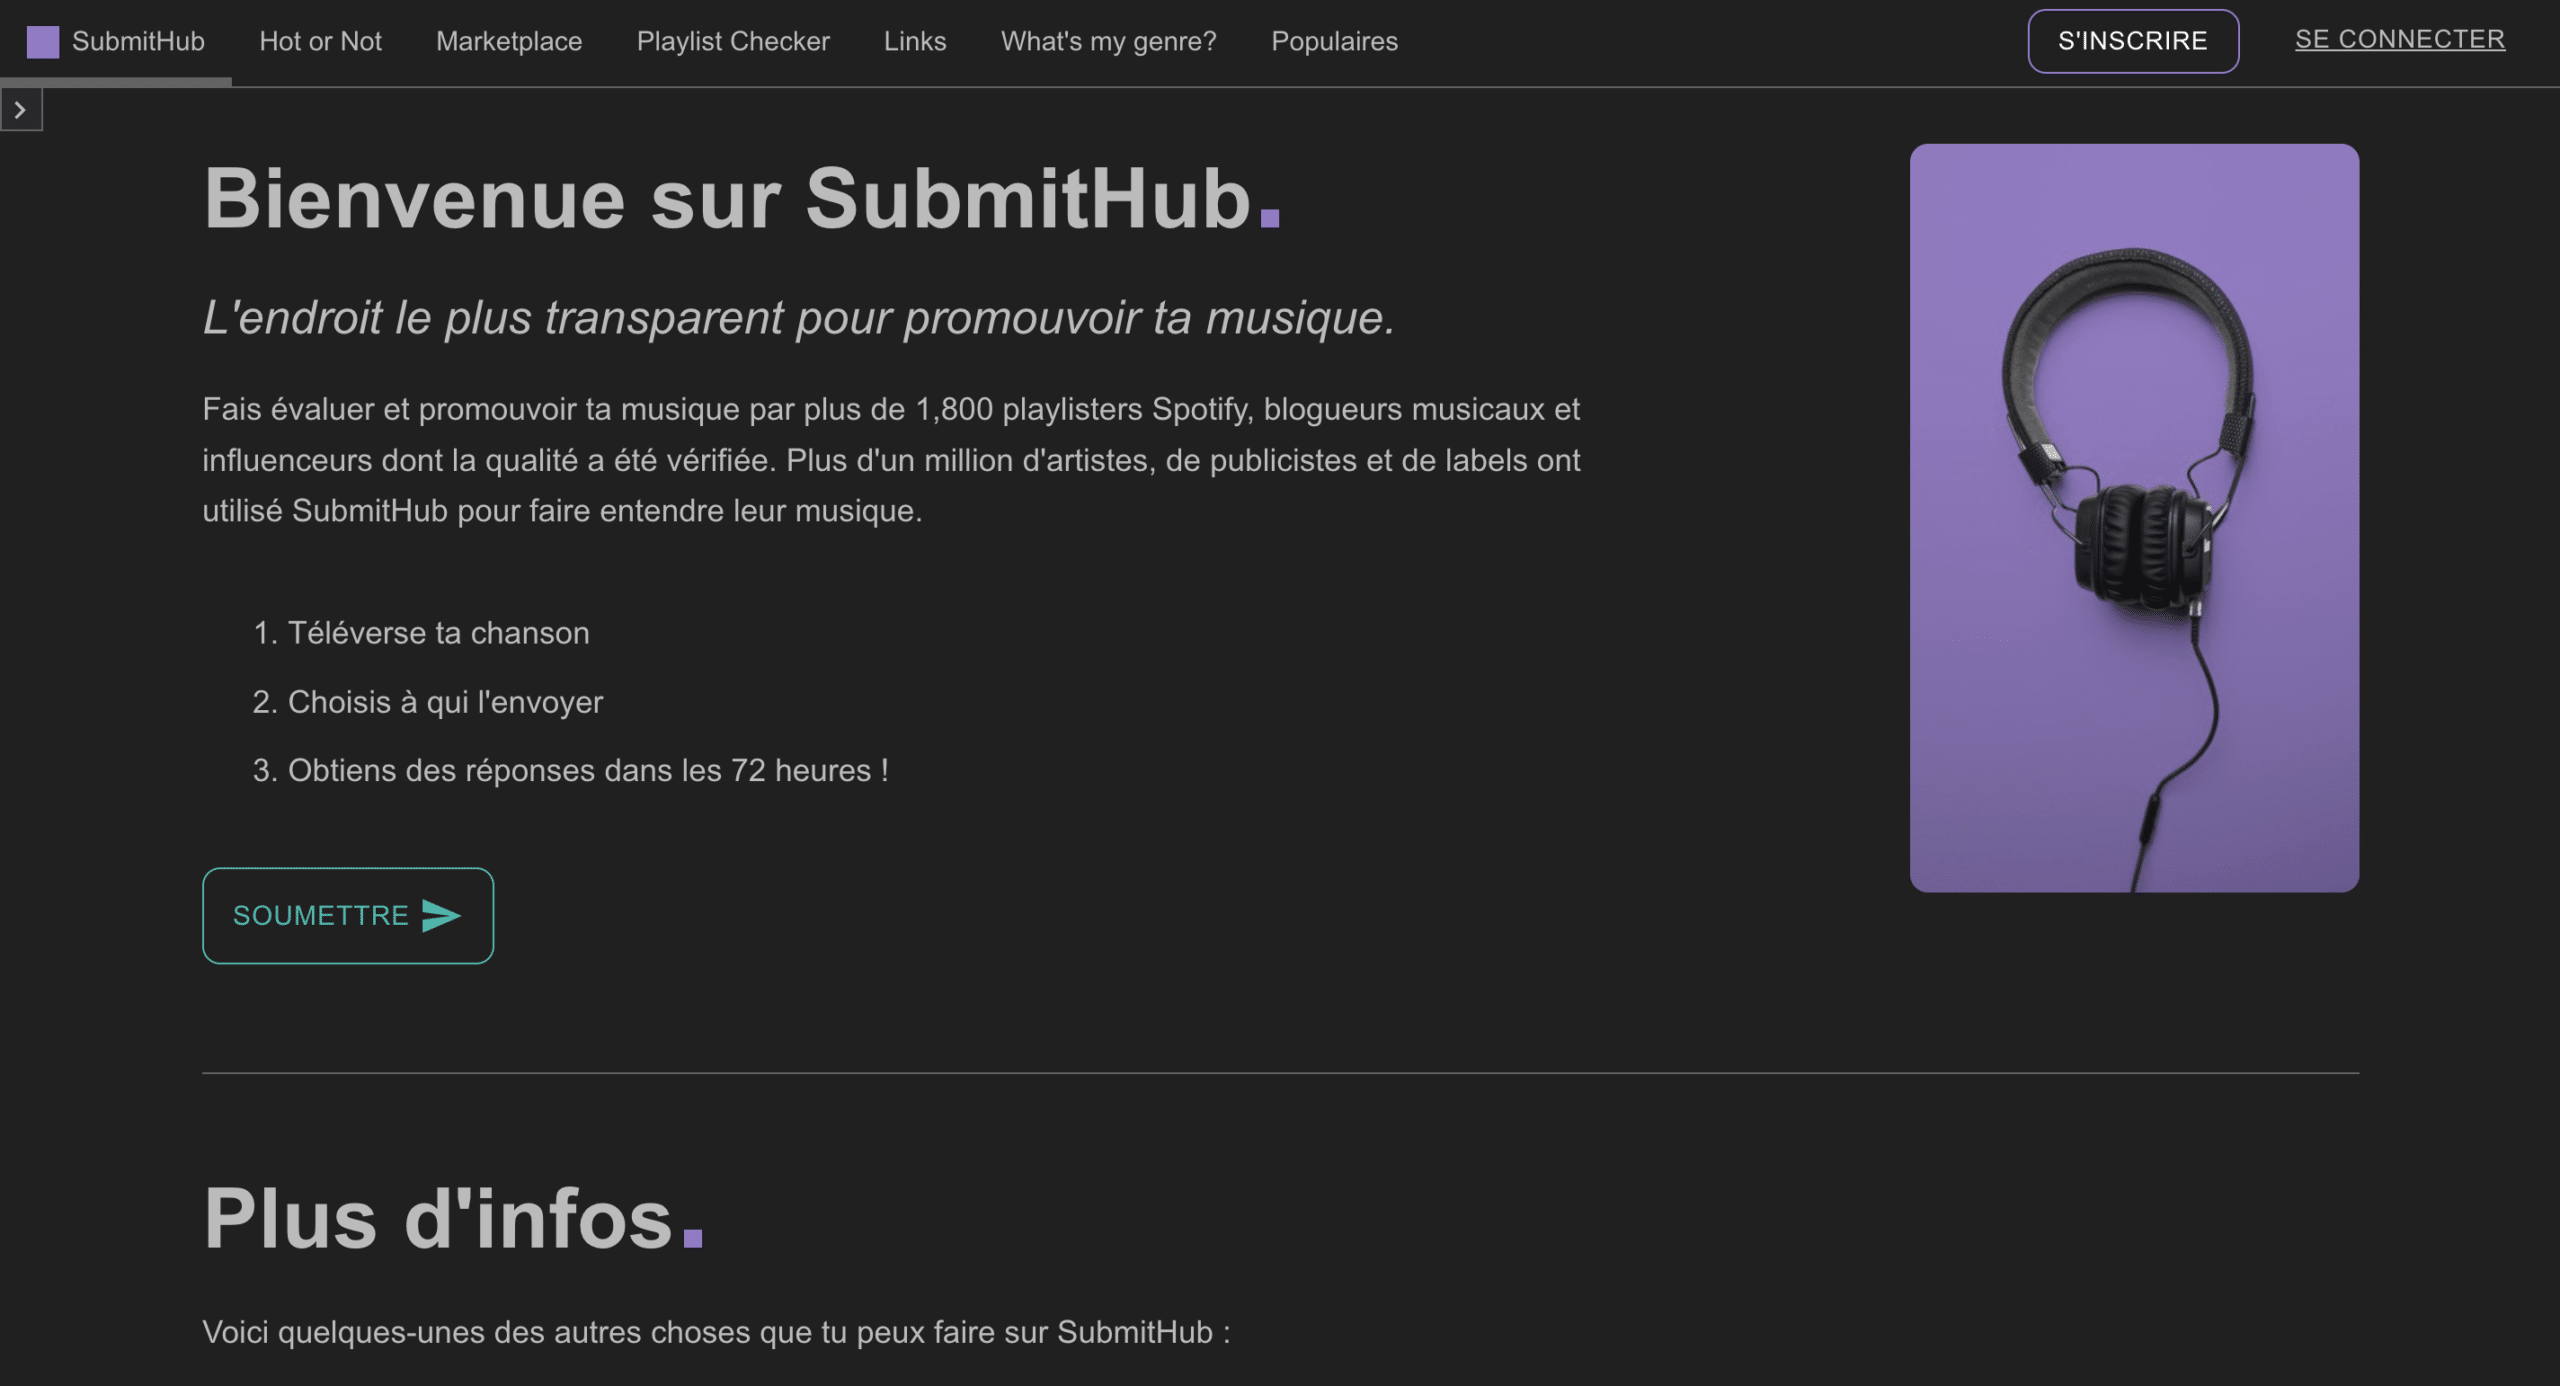Viewport: 2560px width, 1386px height.
Task: Click the paragraph starting 'Fais évaluer et promouvoir'
Action: [891, 460]
